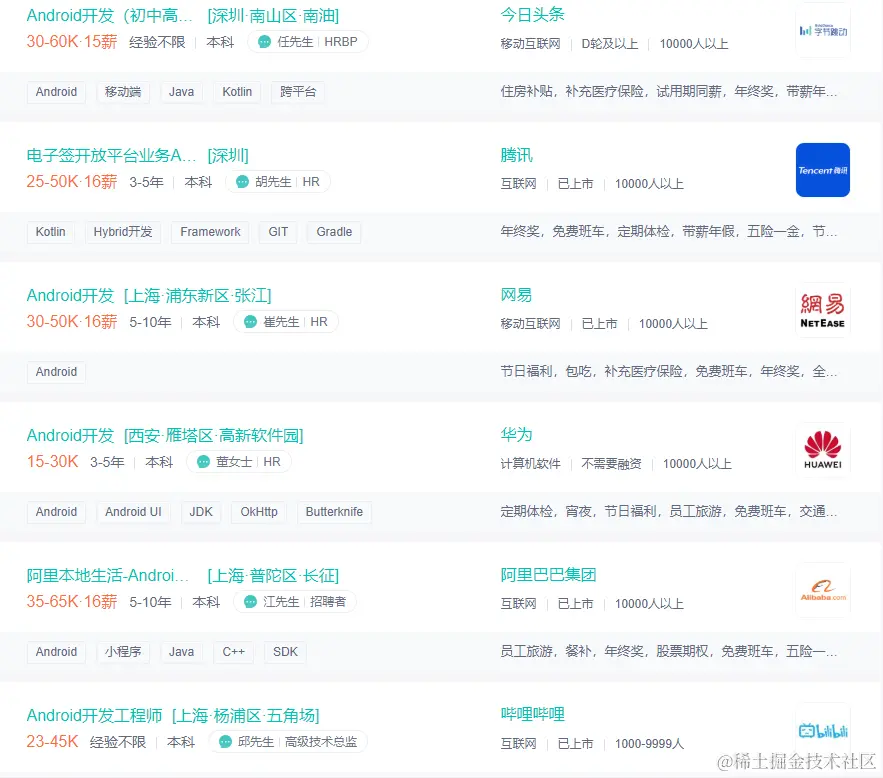This screenshot has width=883, height=778.
Task: Select the SDK skill tag
Action: tap(286, 652)
